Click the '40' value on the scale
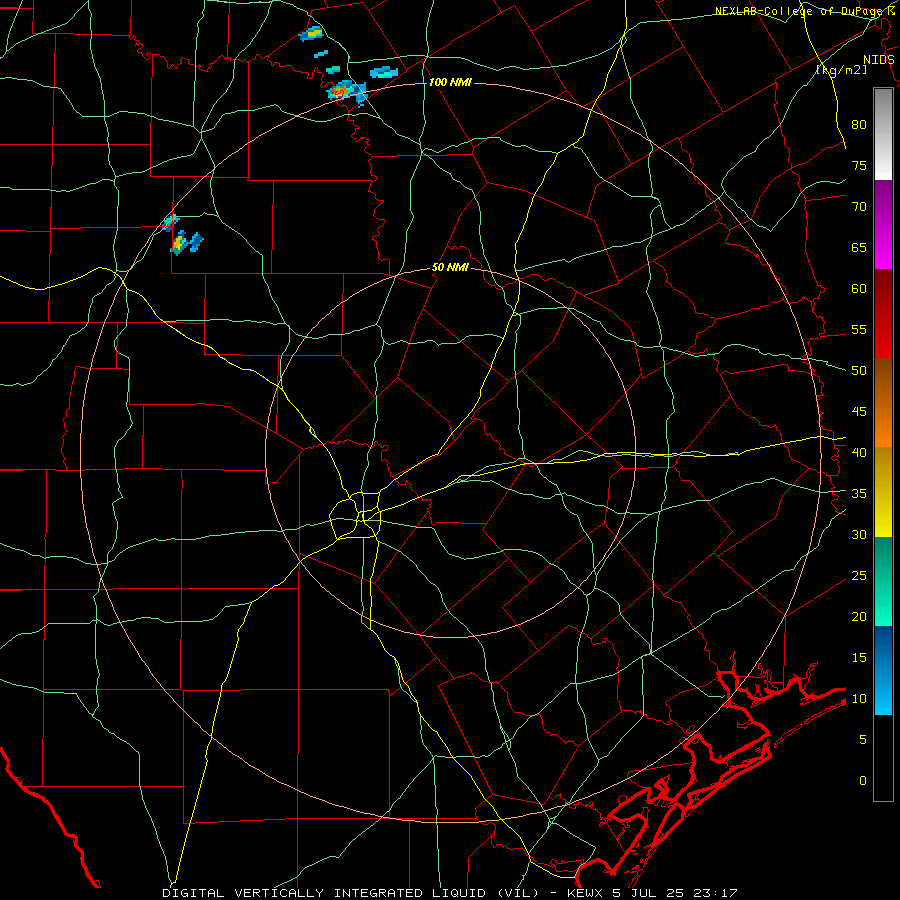Screen dimensions: 900x900 click(859, 453)
